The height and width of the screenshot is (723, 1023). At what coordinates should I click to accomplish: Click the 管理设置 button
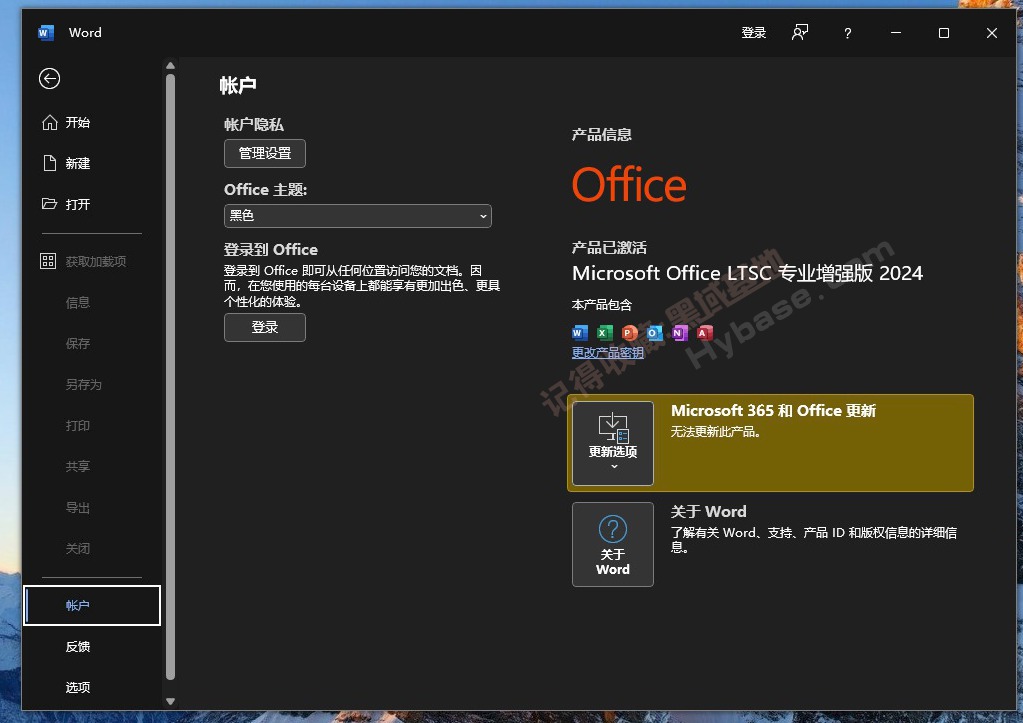coord(265,153)
